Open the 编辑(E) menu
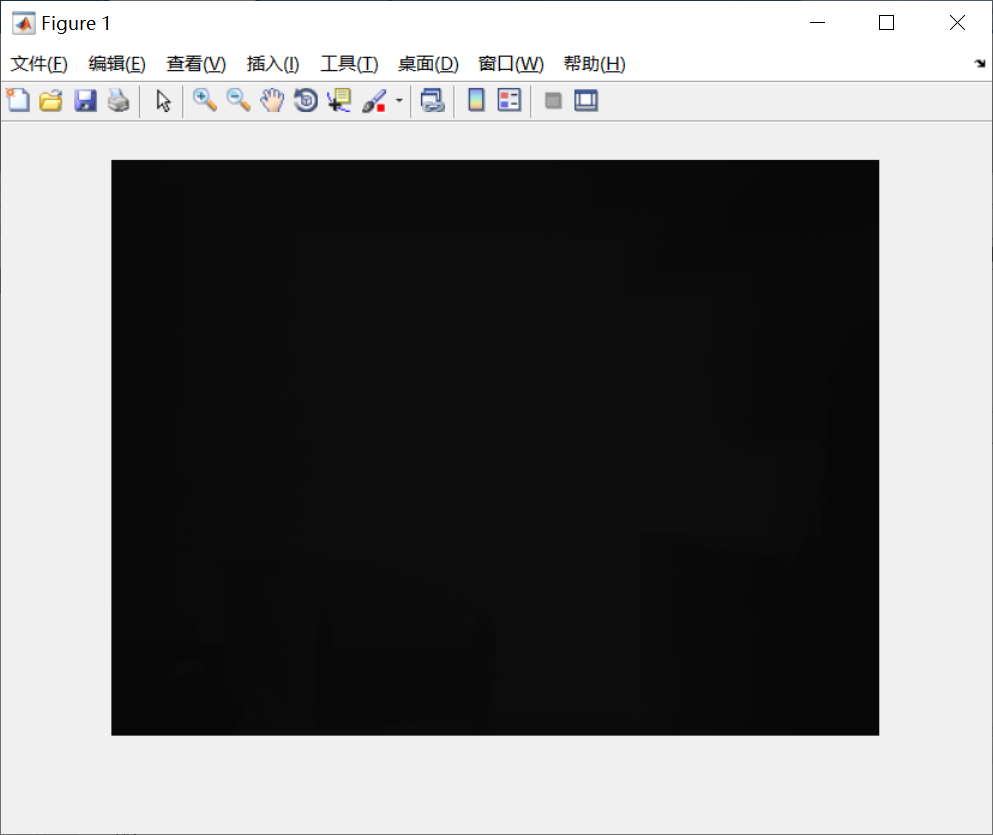The height and width of the screenshot is (835, 993). click(117, 64)
